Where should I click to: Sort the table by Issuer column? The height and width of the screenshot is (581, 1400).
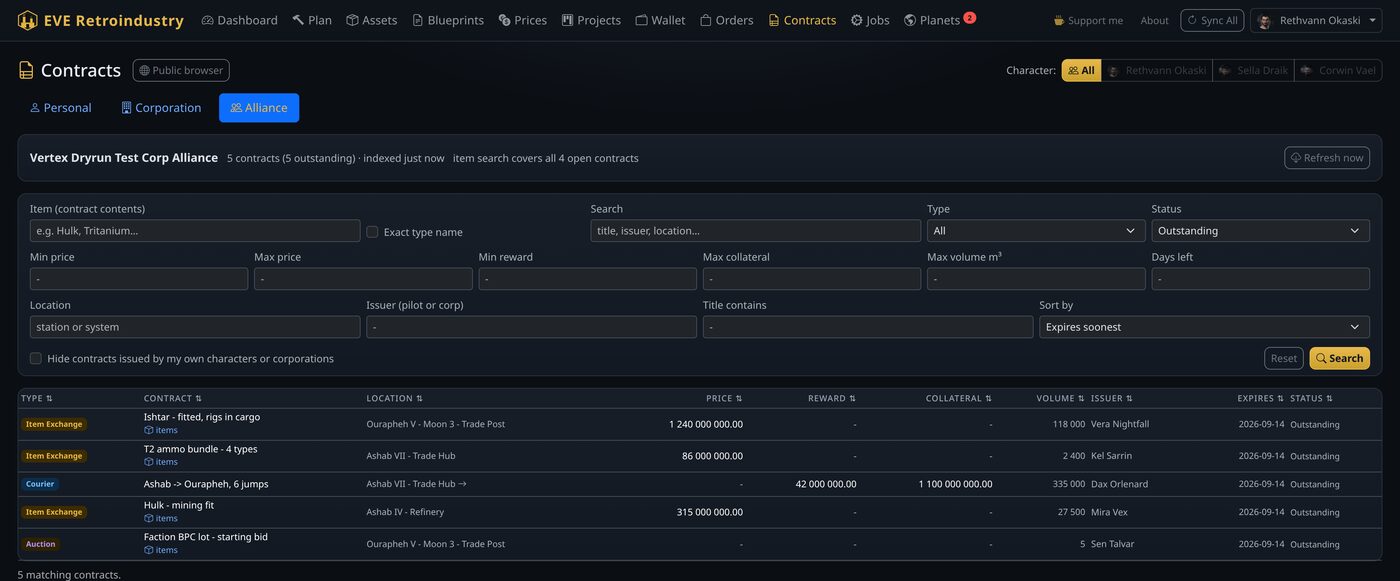pyautogui.click(x=1112, y=398)
